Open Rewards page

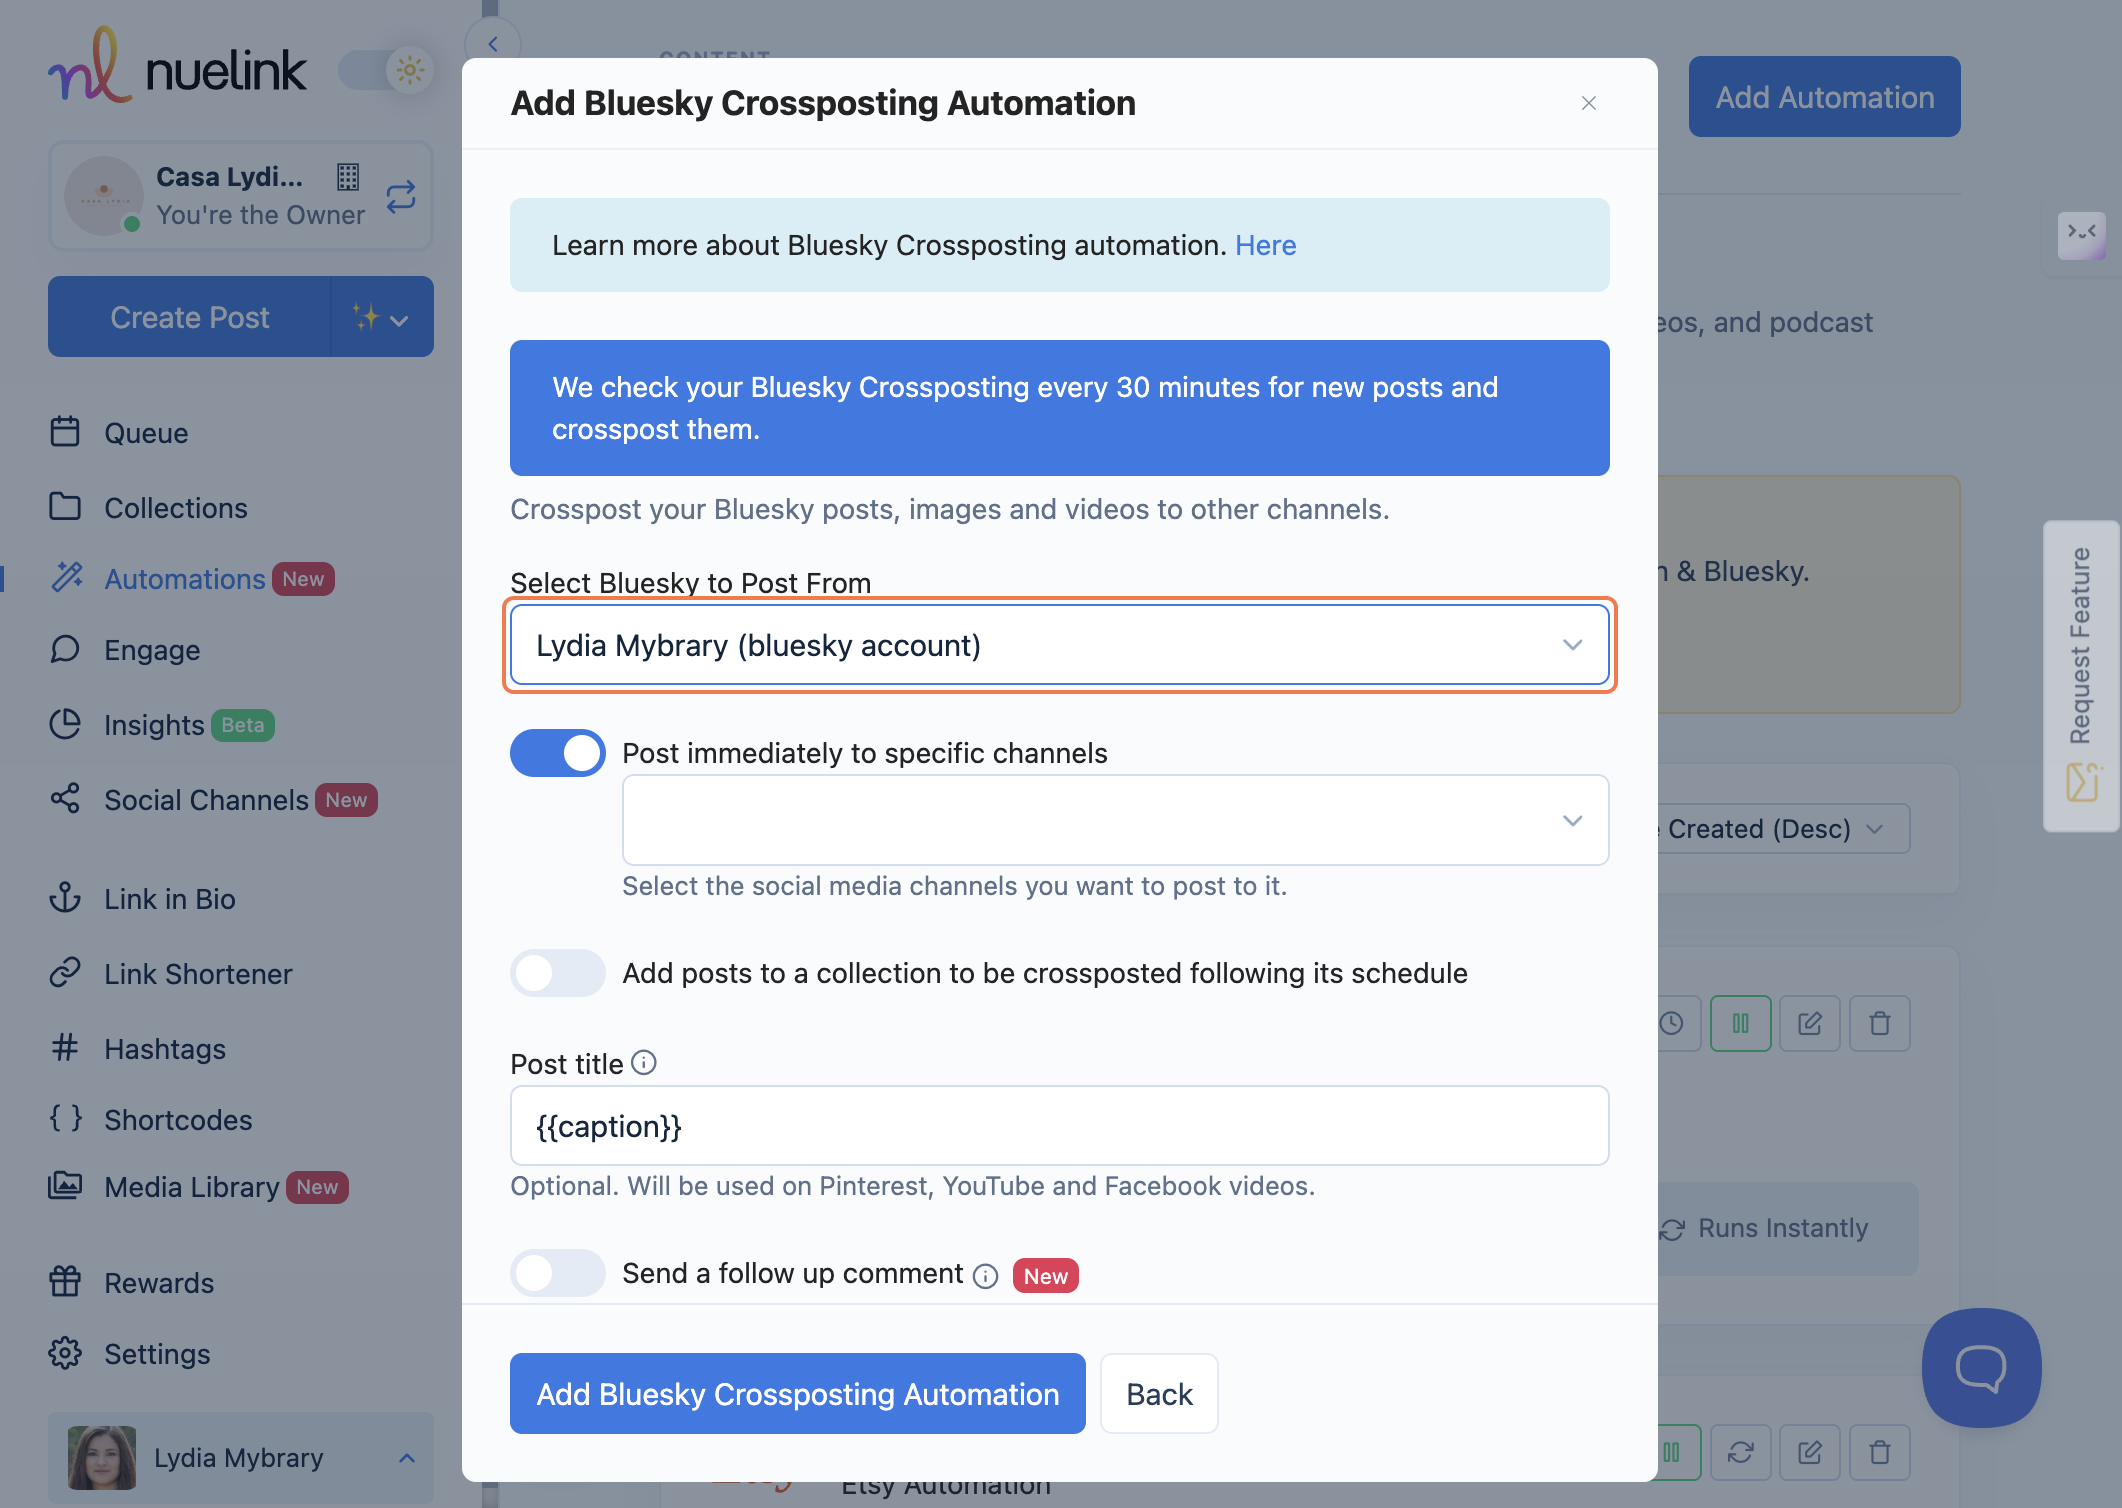(x=159, y=1283)
